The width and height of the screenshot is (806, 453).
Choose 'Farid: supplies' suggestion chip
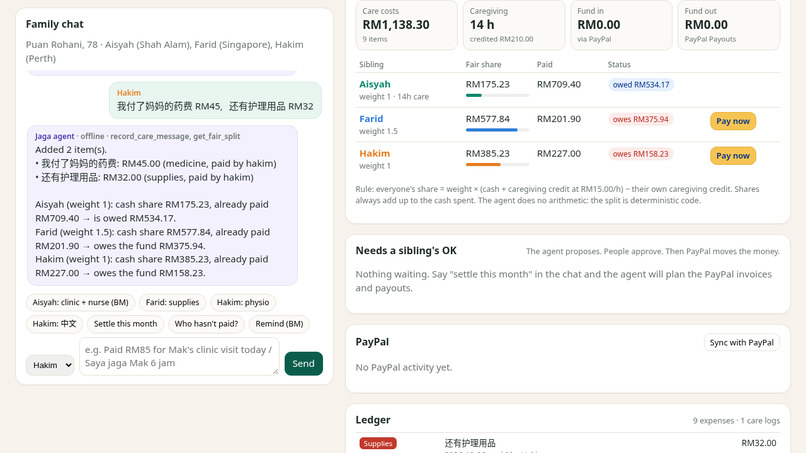(172, 302)
